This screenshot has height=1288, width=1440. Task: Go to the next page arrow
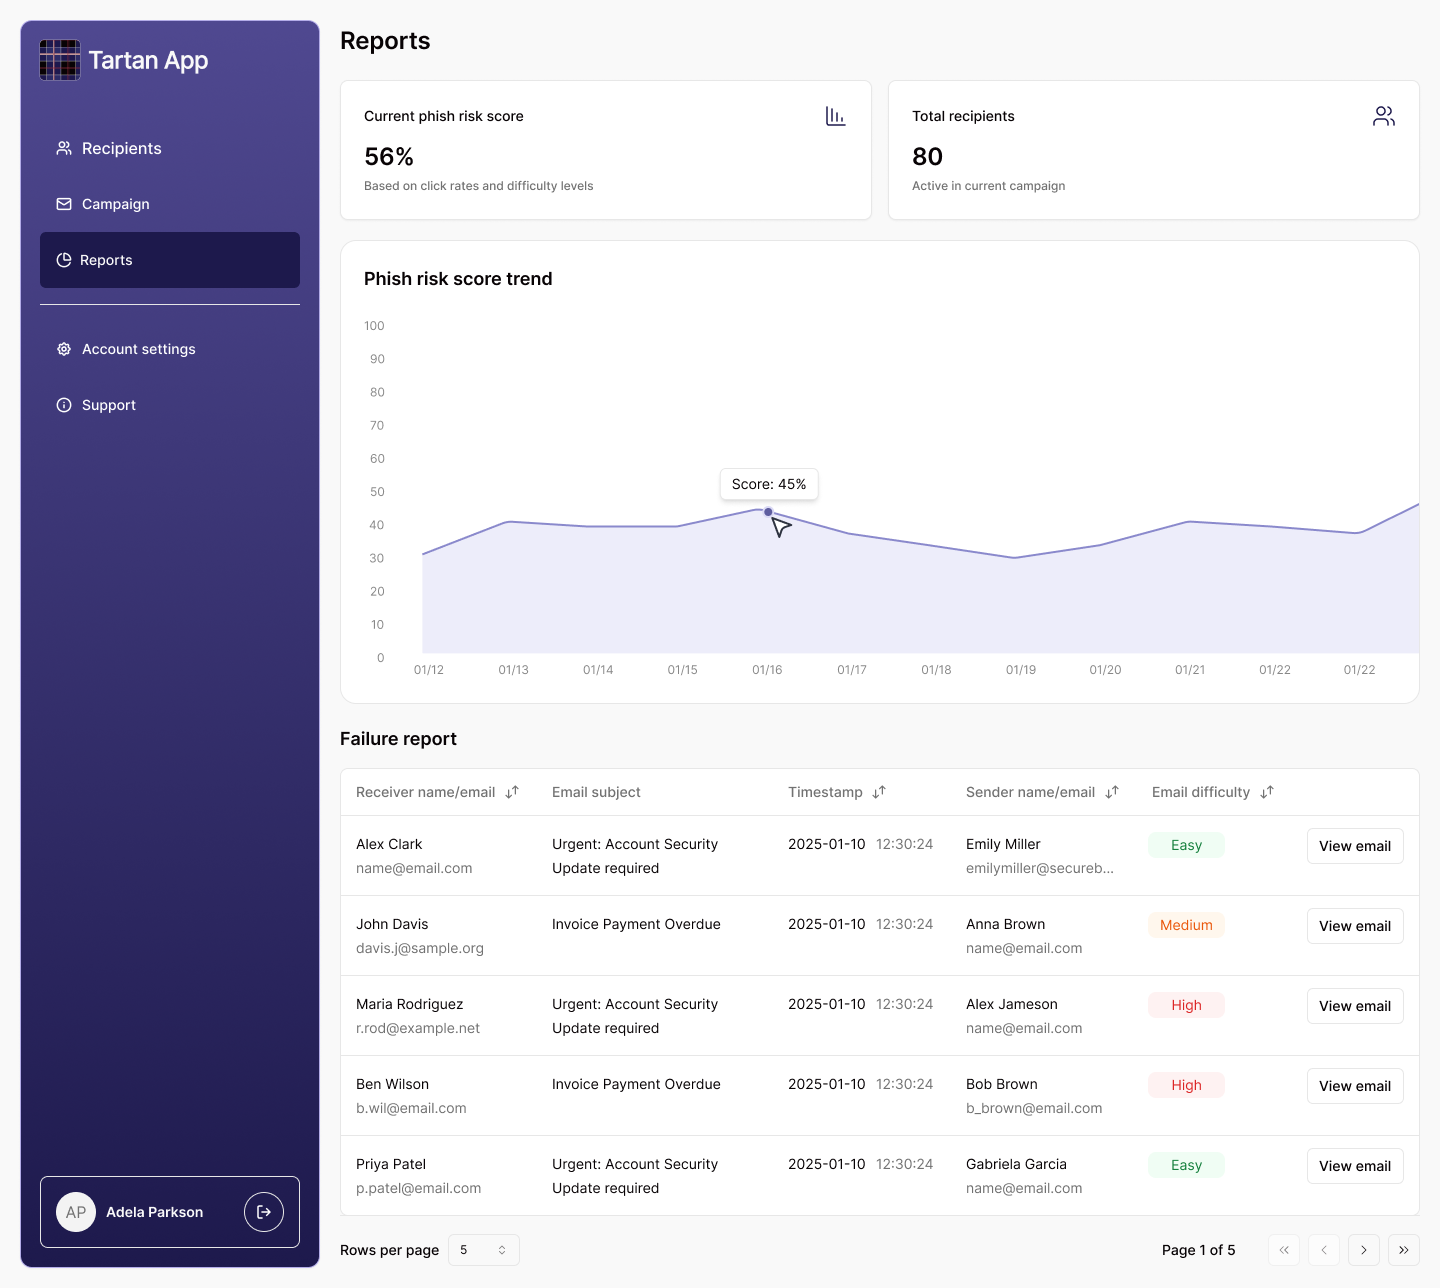pos(1363,1250)
